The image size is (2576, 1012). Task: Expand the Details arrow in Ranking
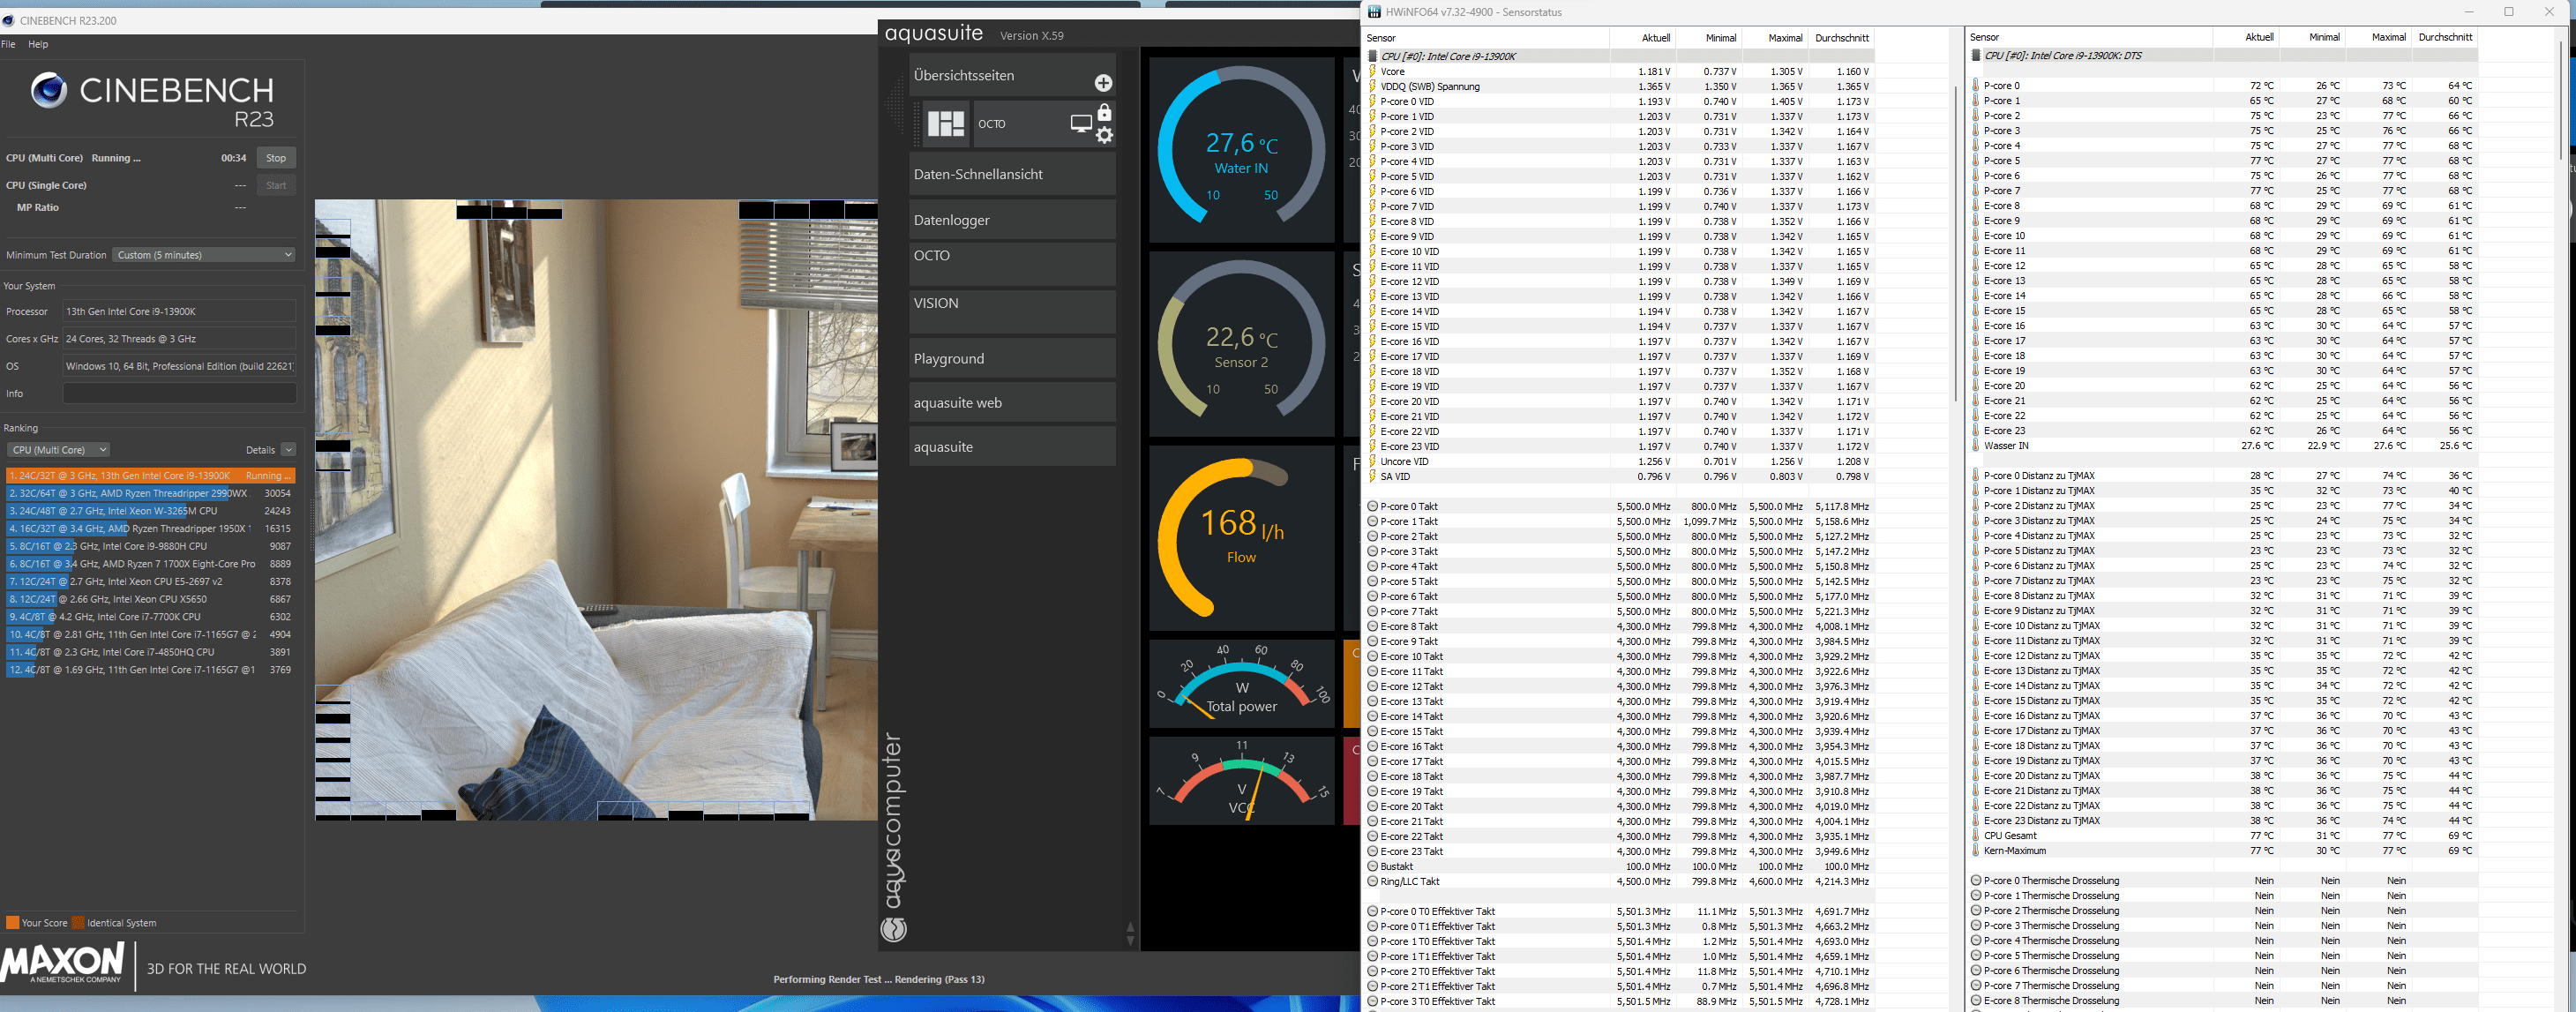tap(288, 450)
